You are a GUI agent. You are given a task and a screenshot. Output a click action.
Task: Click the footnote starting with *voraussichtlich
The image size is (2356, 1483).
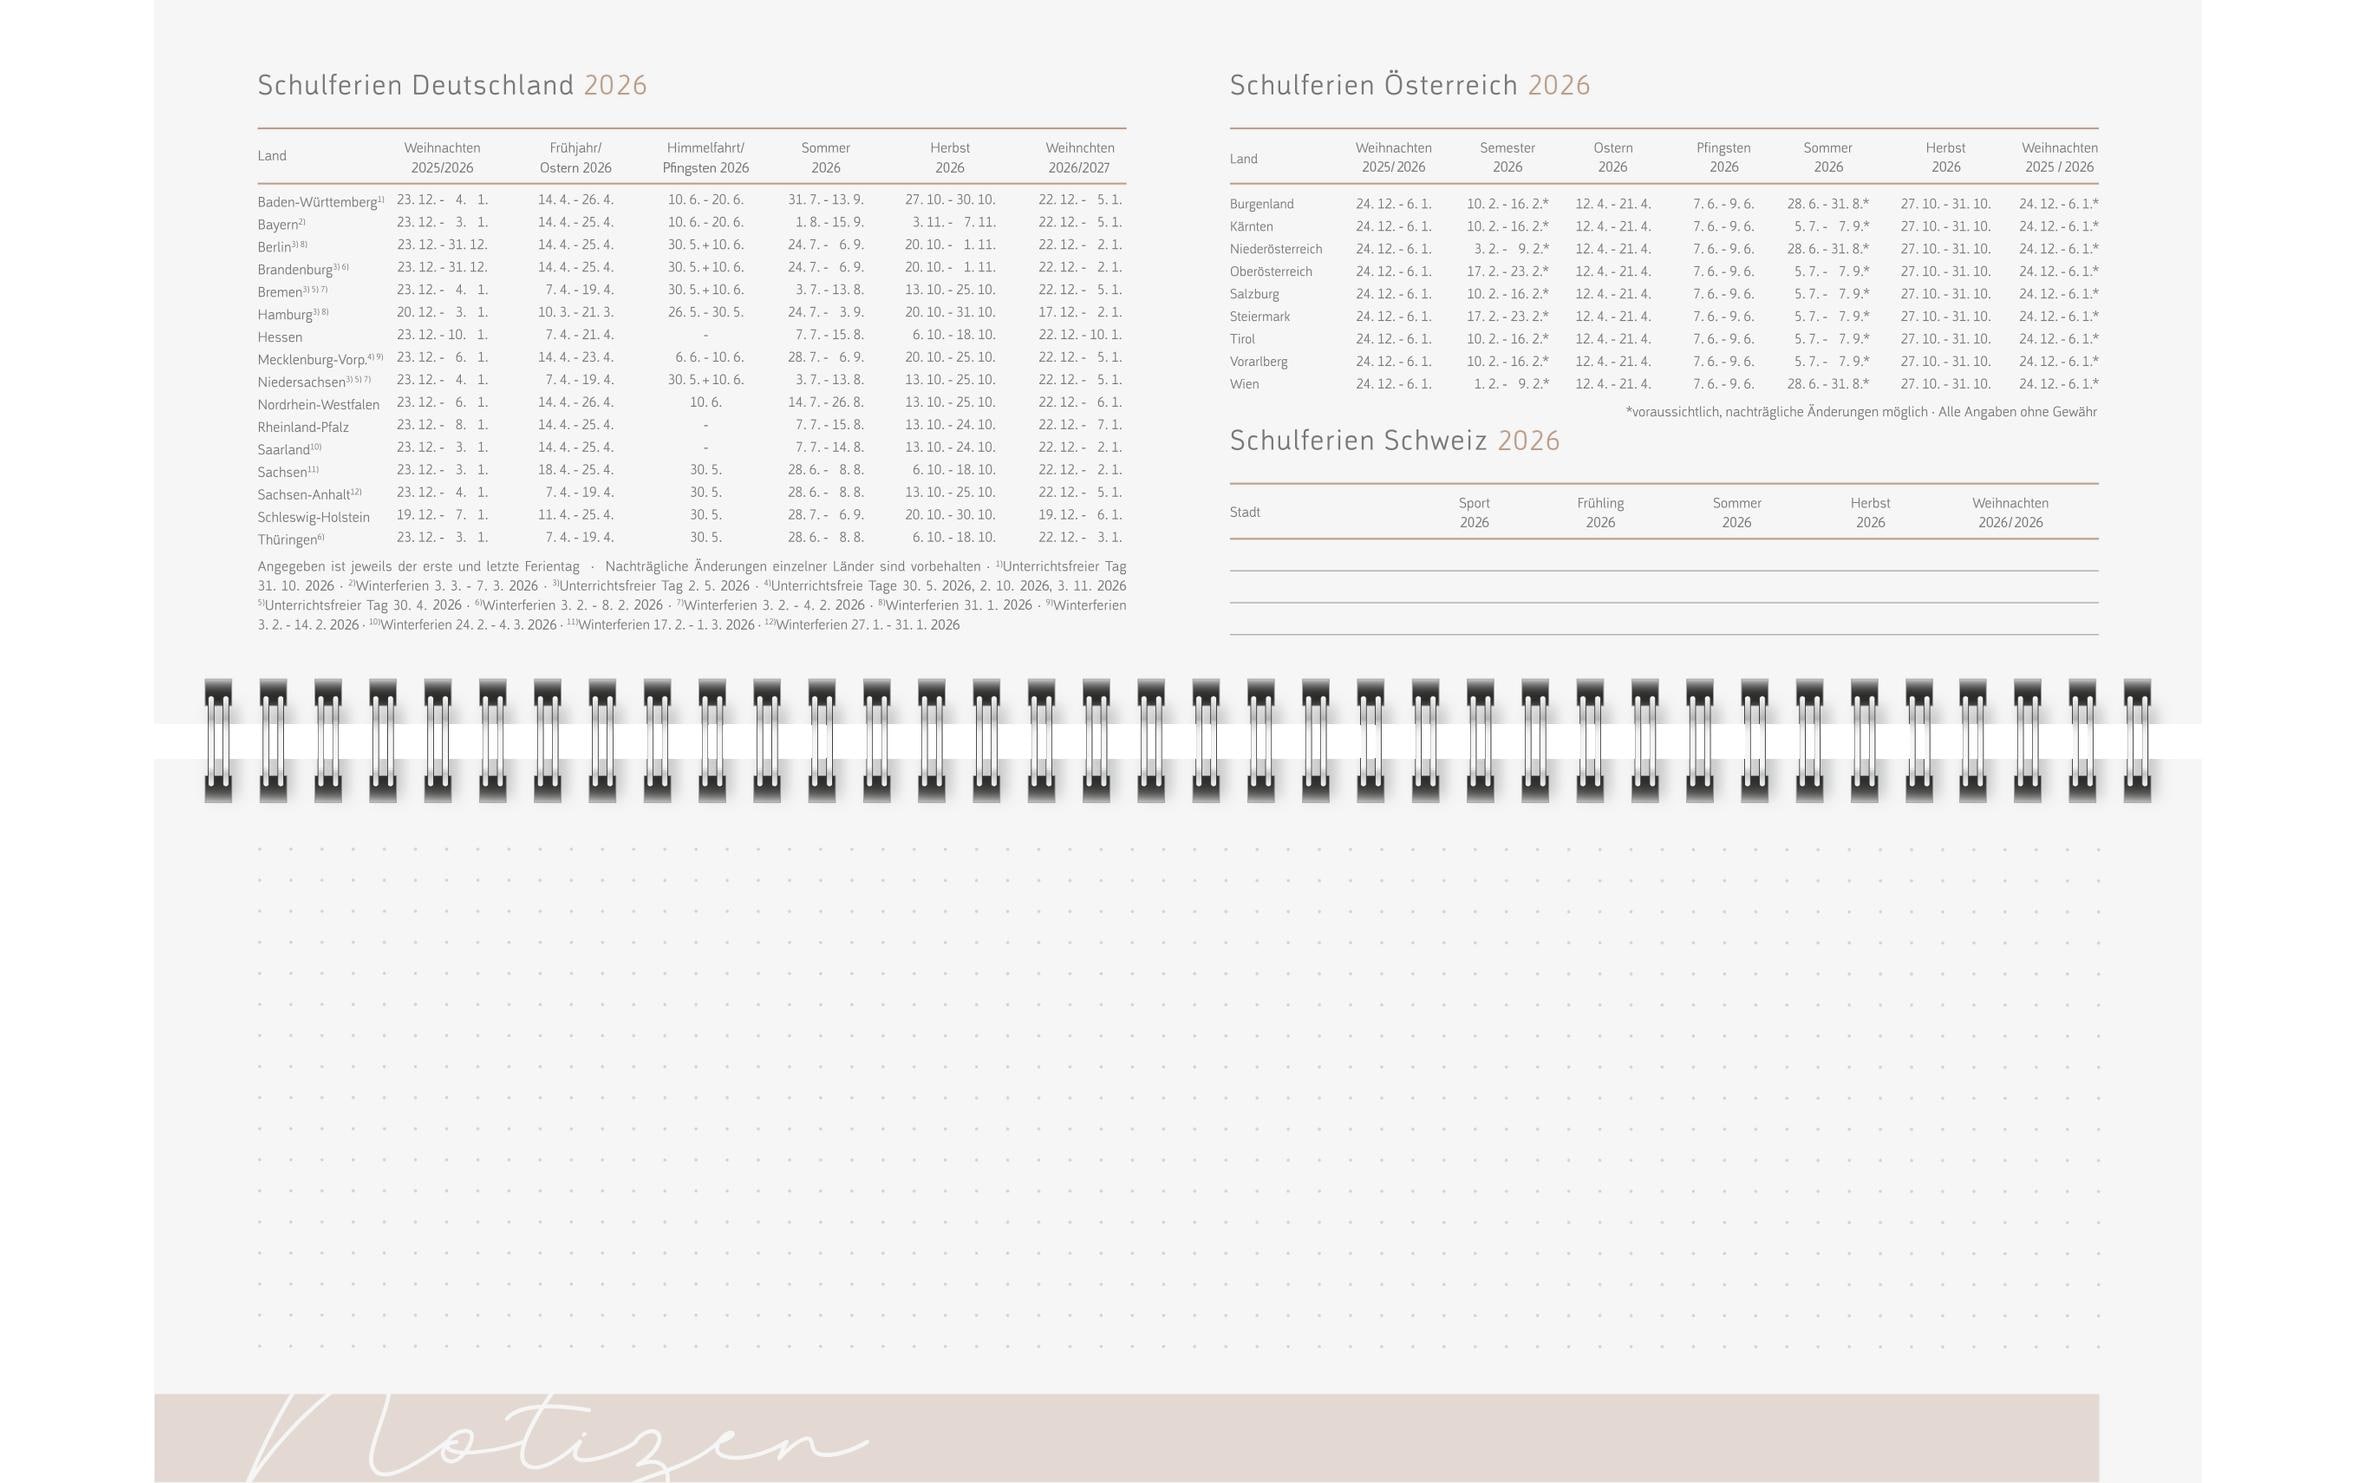point(1861,412)
